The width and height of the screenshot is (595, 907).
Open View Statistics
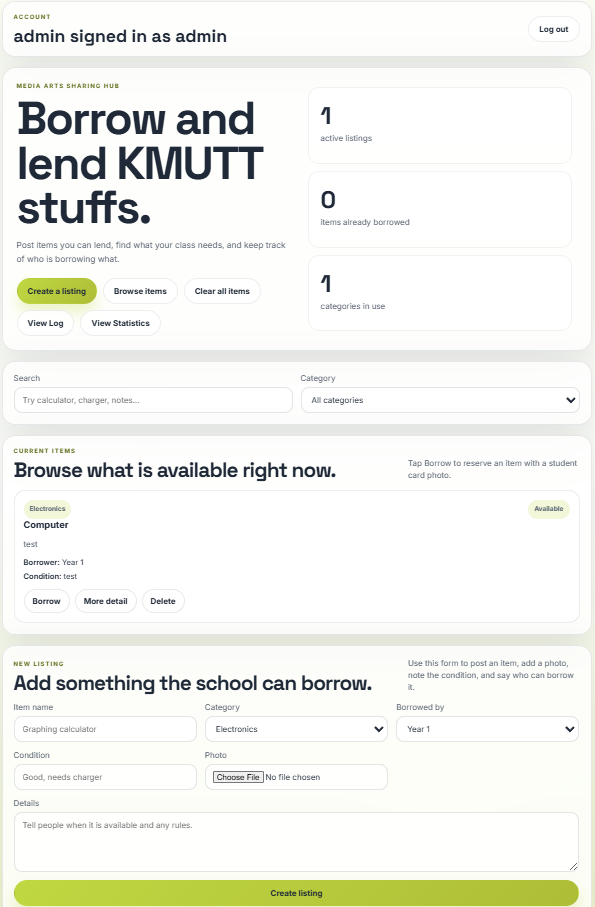coord(120,323)
